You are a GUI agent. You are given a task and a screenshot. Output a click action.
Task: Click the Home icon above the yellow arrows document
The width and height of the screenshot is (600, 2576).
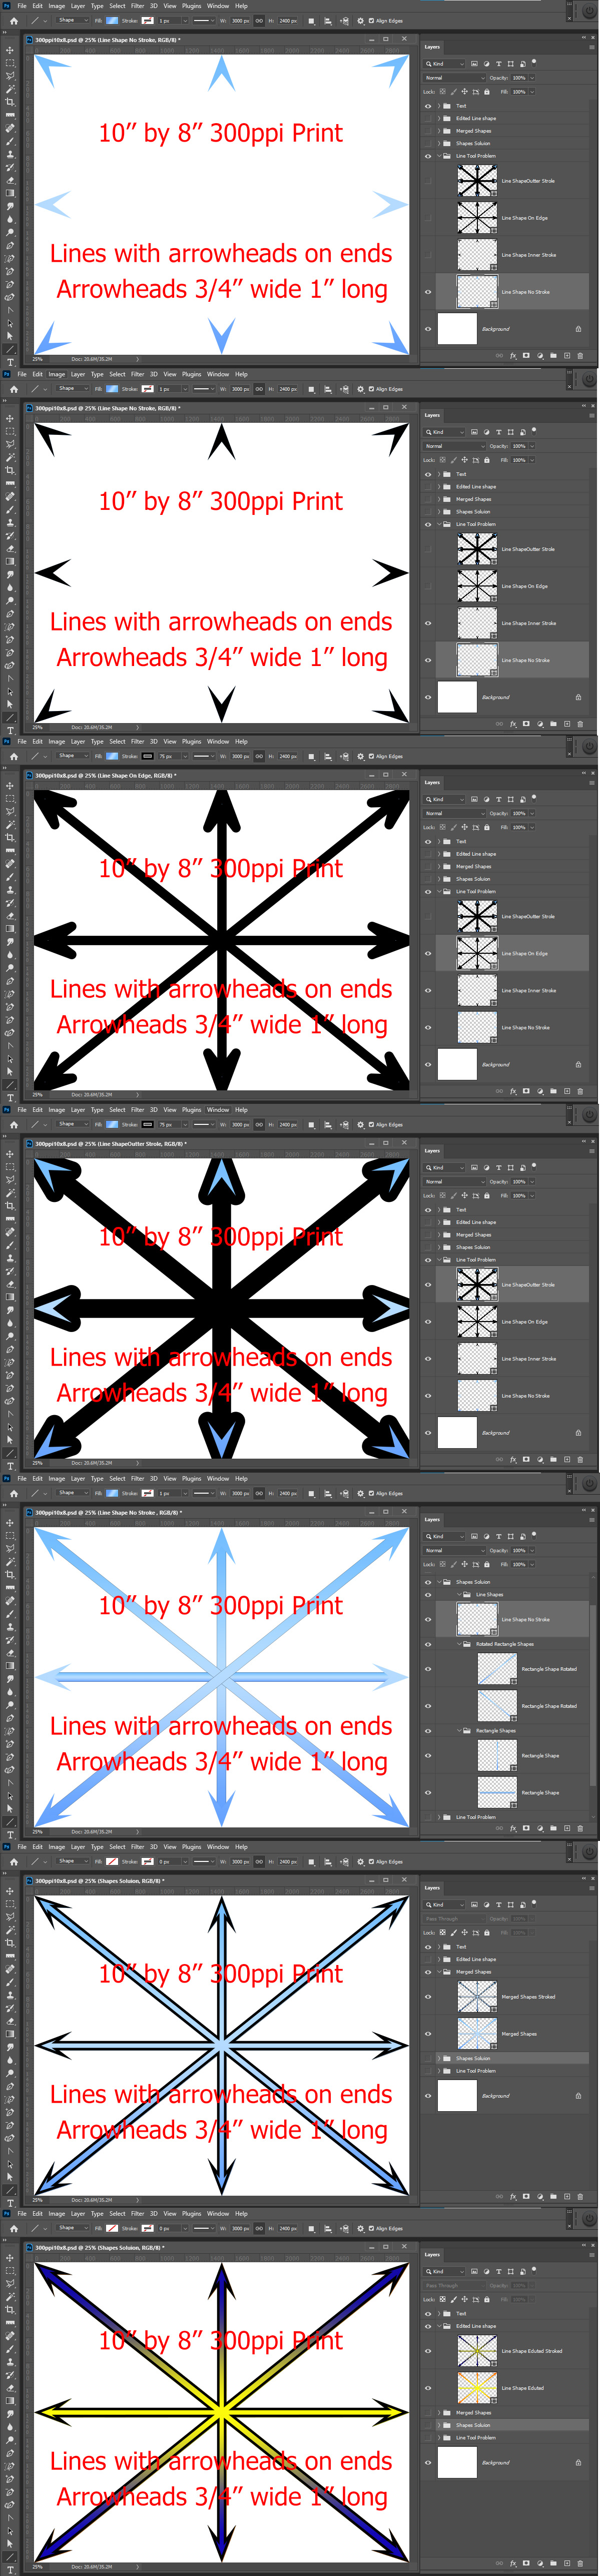coord(14,2228)
